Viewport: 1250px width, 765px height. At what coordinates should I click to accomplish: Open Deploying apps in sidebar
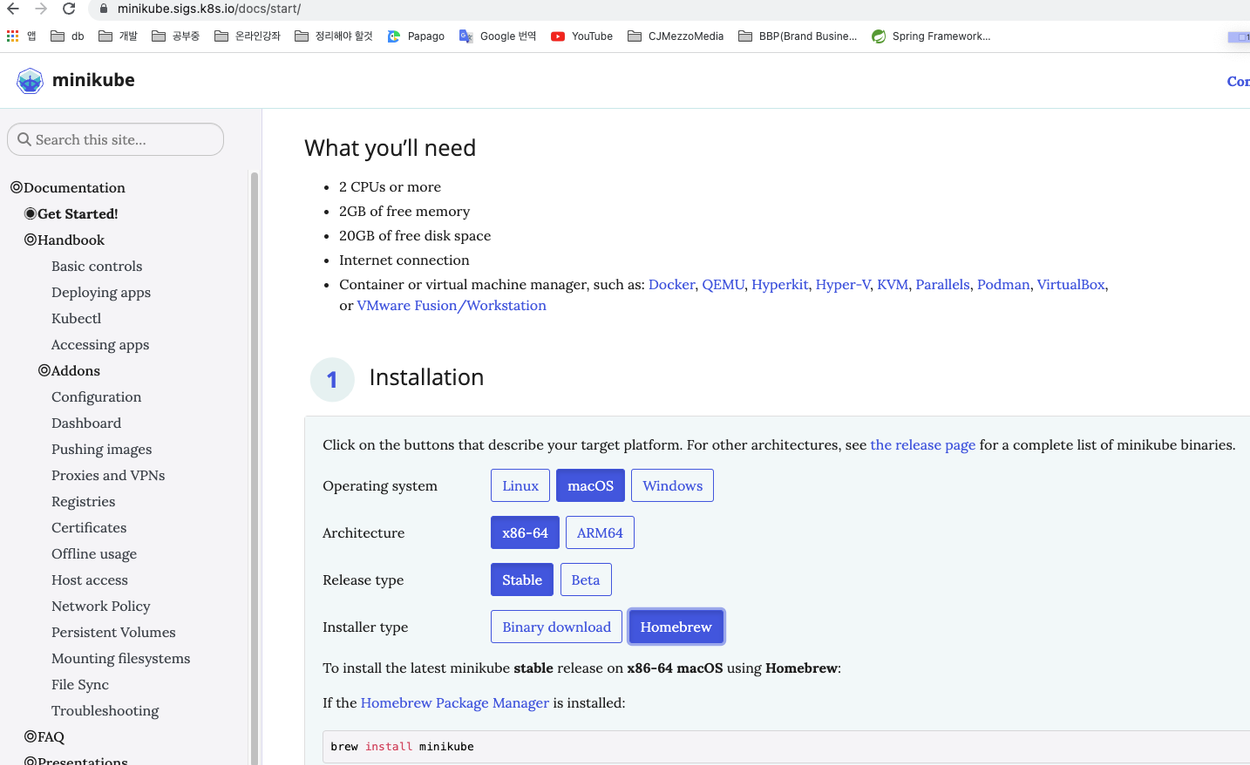[101, 292]
